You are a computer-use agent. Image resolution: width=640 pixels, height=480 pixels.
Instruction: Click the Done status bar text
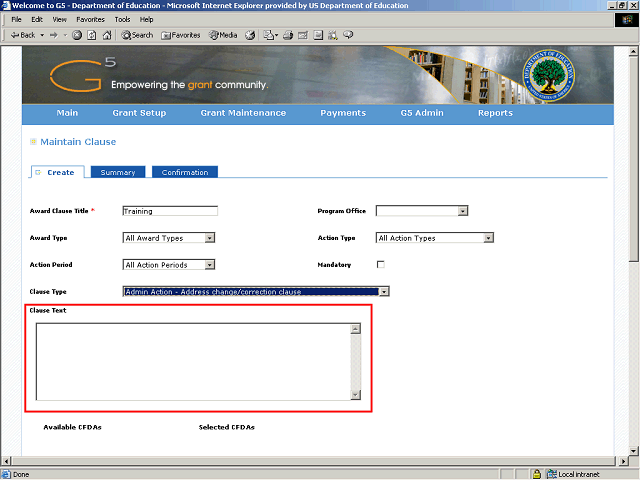click(x=21, y=474)
